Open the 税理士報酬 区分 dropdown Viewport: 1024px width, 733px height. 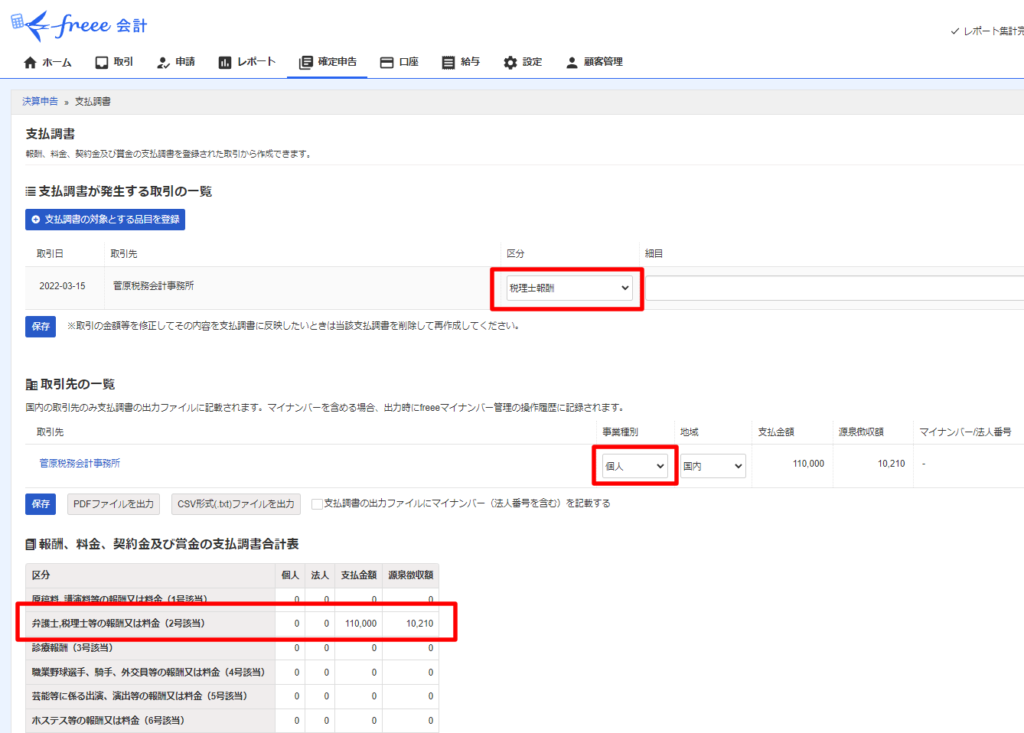tap(569, 288)
